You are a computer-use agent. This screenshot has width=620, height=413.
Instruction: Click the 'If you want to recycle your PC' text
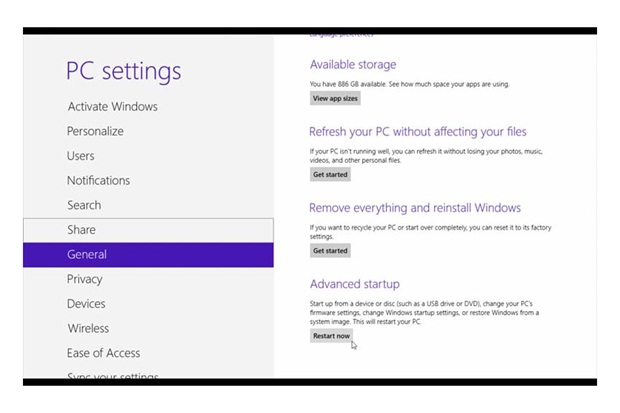(430, 232)
